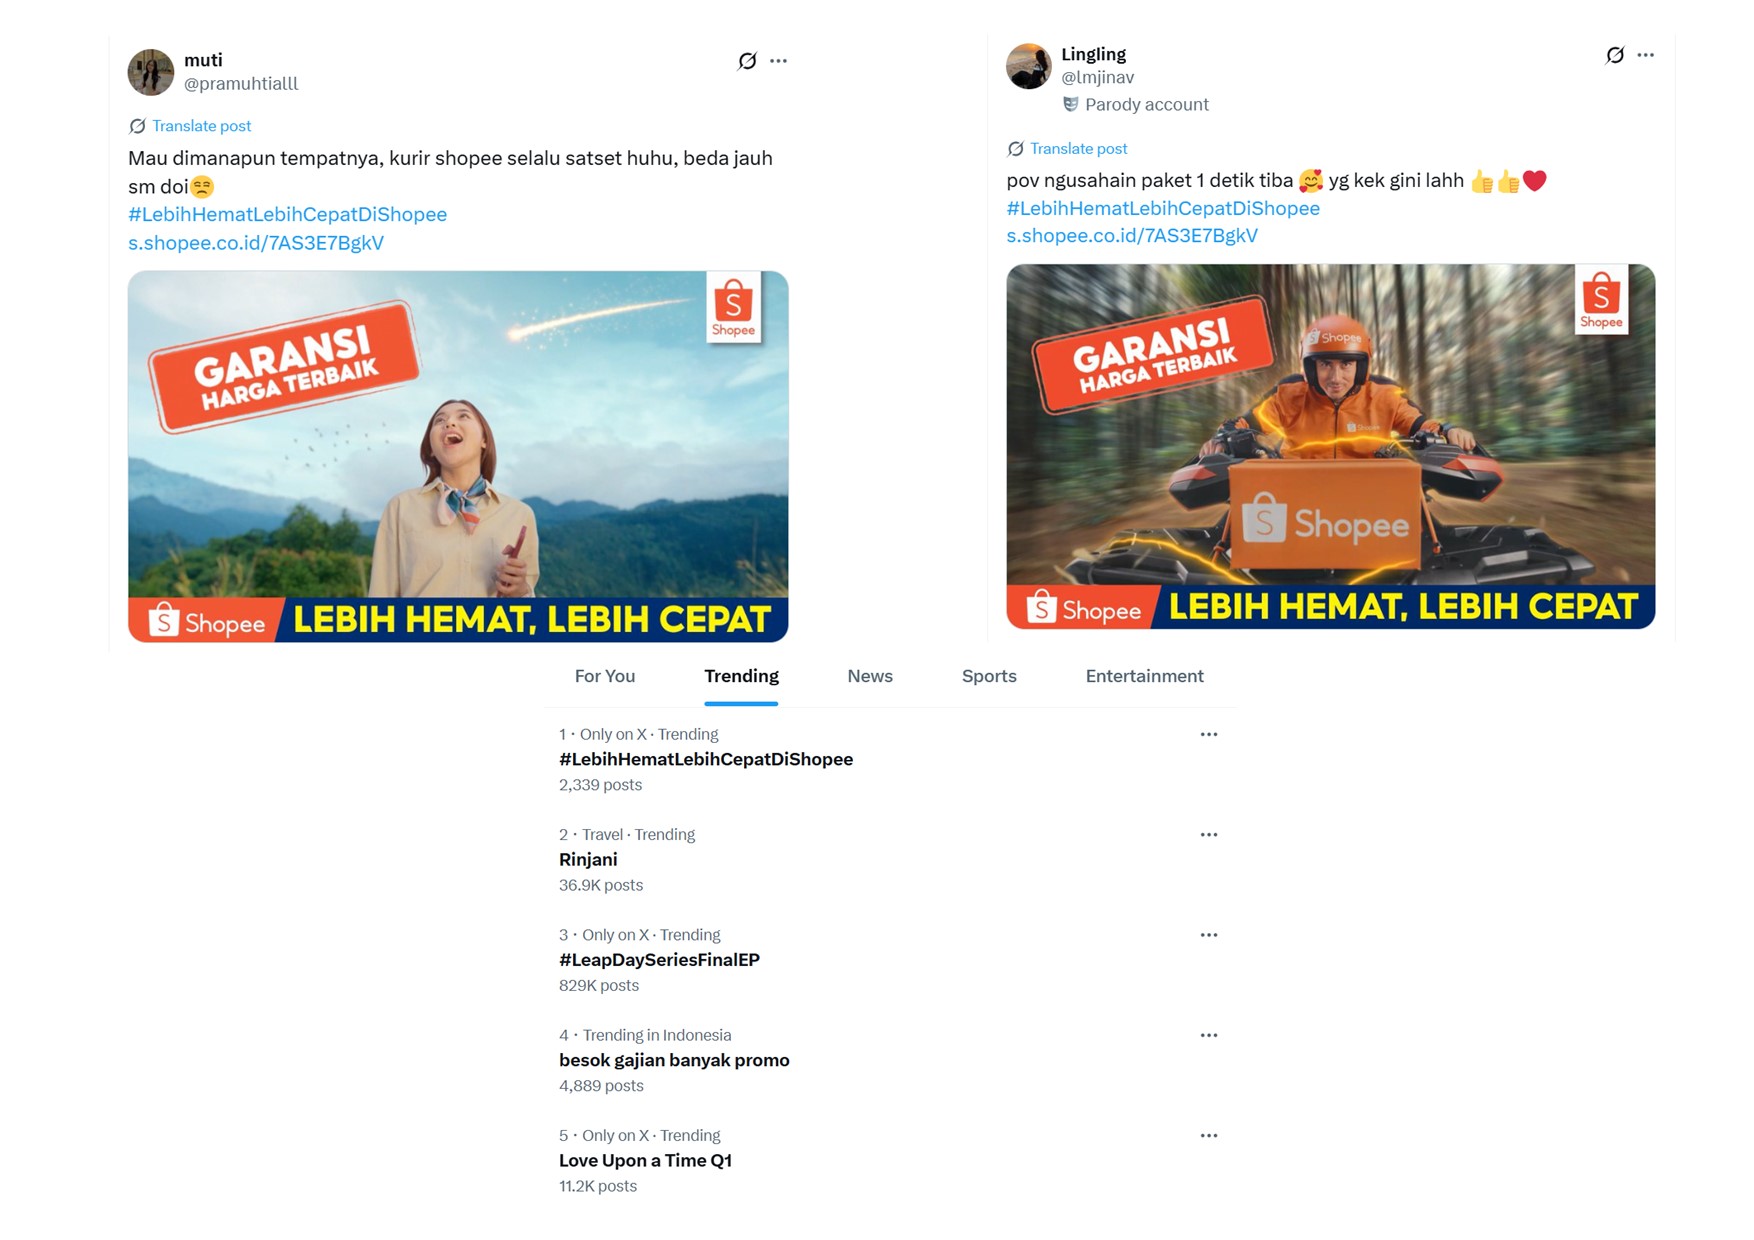Viewport: 1754px width, 1240px height.
Task: Switch to the For You tab
Action: pyautogui.click(x=605, y=676)
